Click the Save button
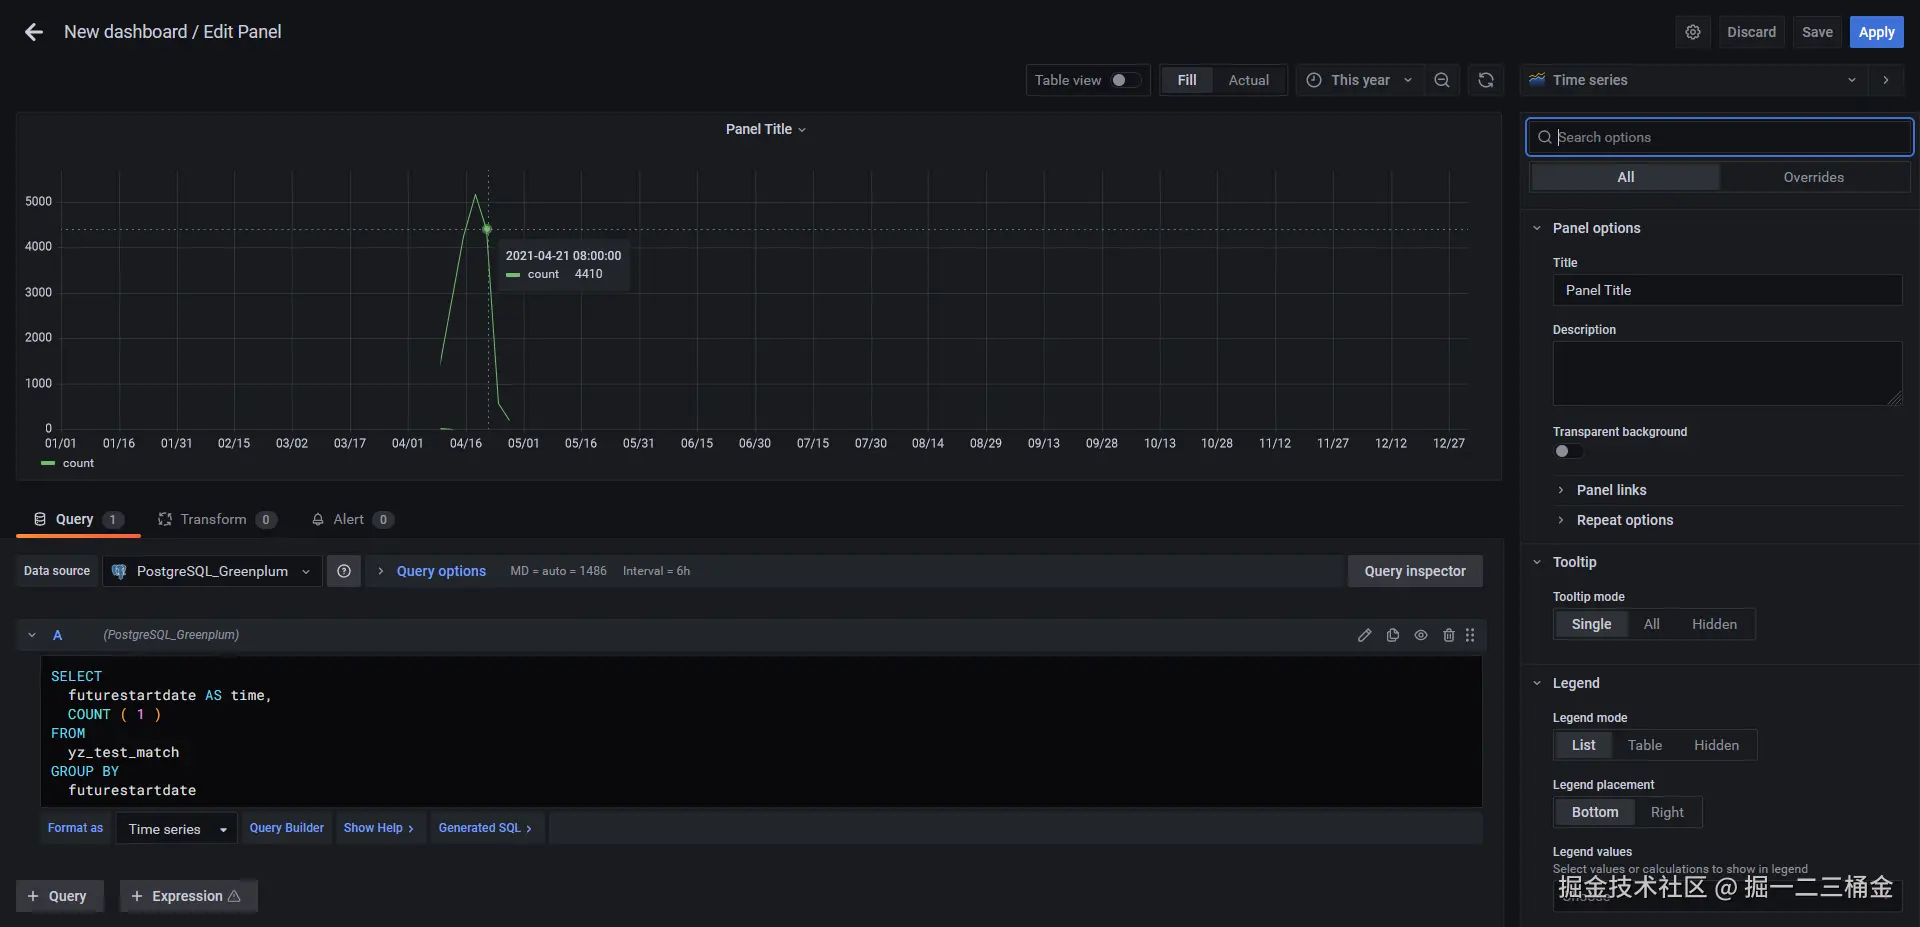The height and width of the screenshot is (927, 1920). coord(1817,32)
